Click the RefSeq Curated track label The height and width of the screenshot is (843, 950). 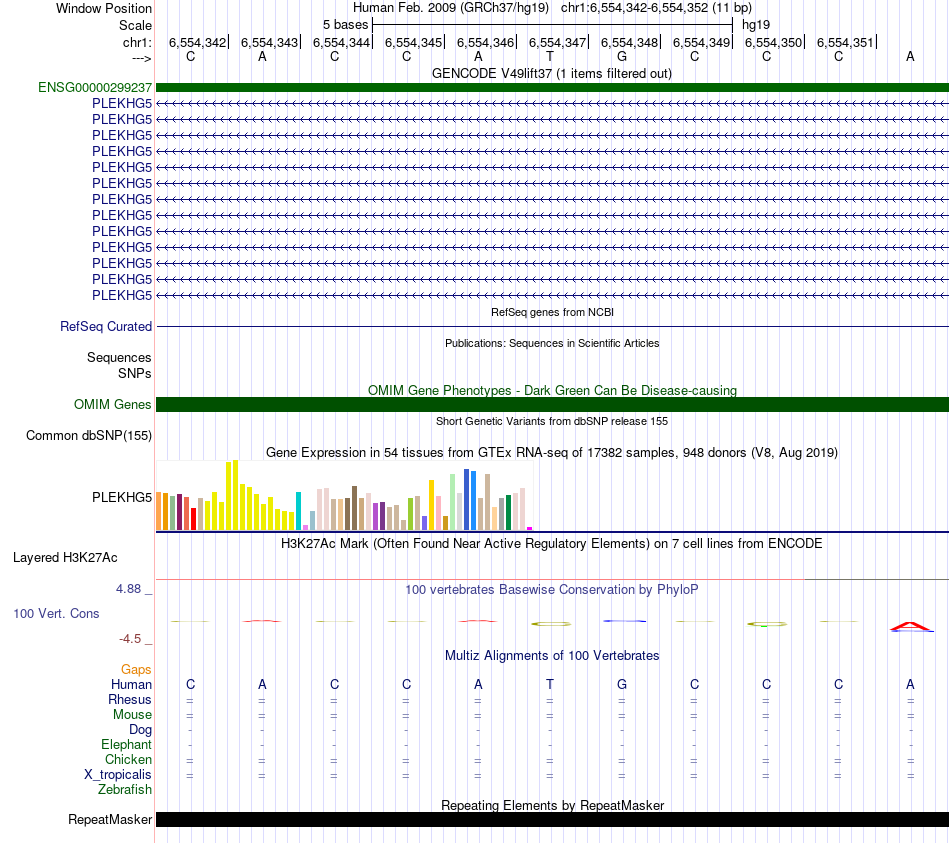[x=106, y=326]
